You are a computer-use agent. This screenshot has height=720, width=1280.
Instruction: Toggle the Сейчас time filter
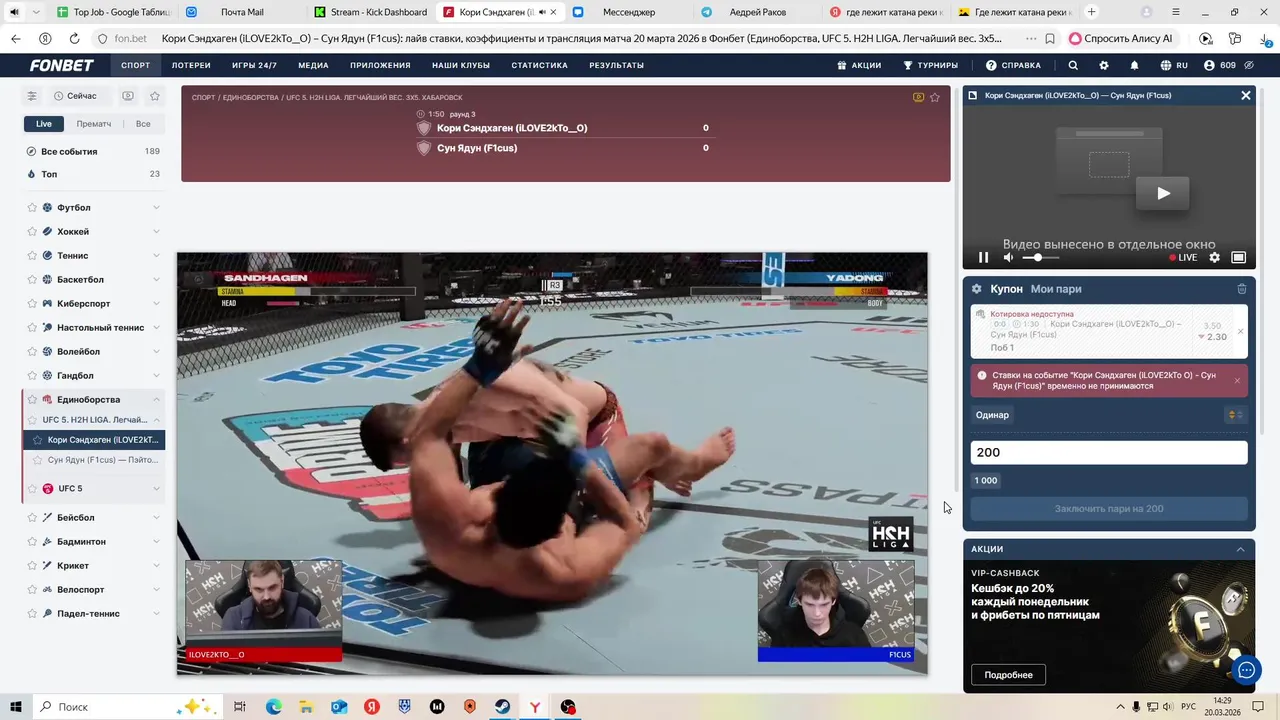[x=75, y=96]
